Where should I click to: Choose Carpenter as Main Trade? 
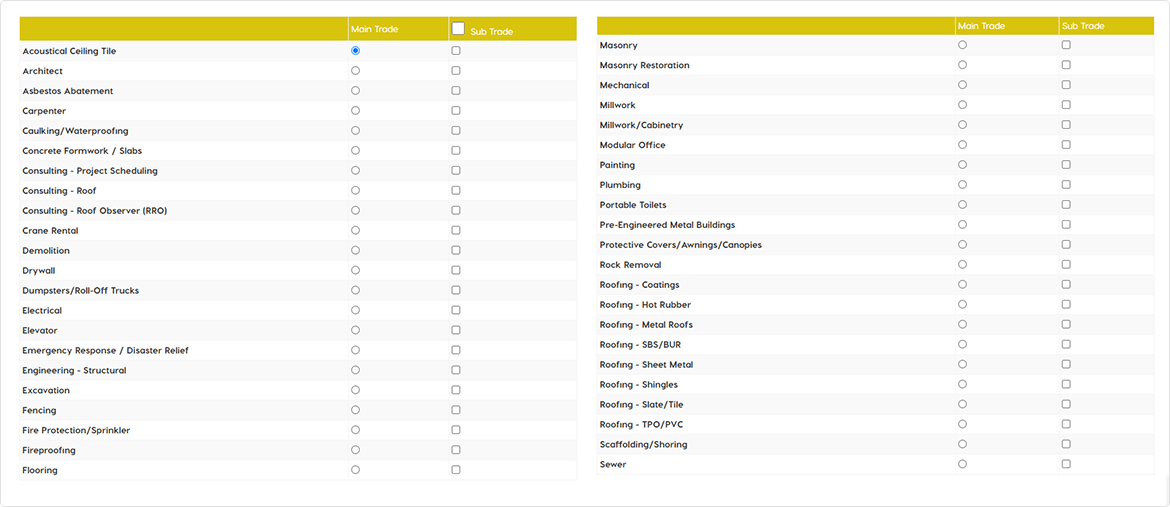[x=355, y=111]
